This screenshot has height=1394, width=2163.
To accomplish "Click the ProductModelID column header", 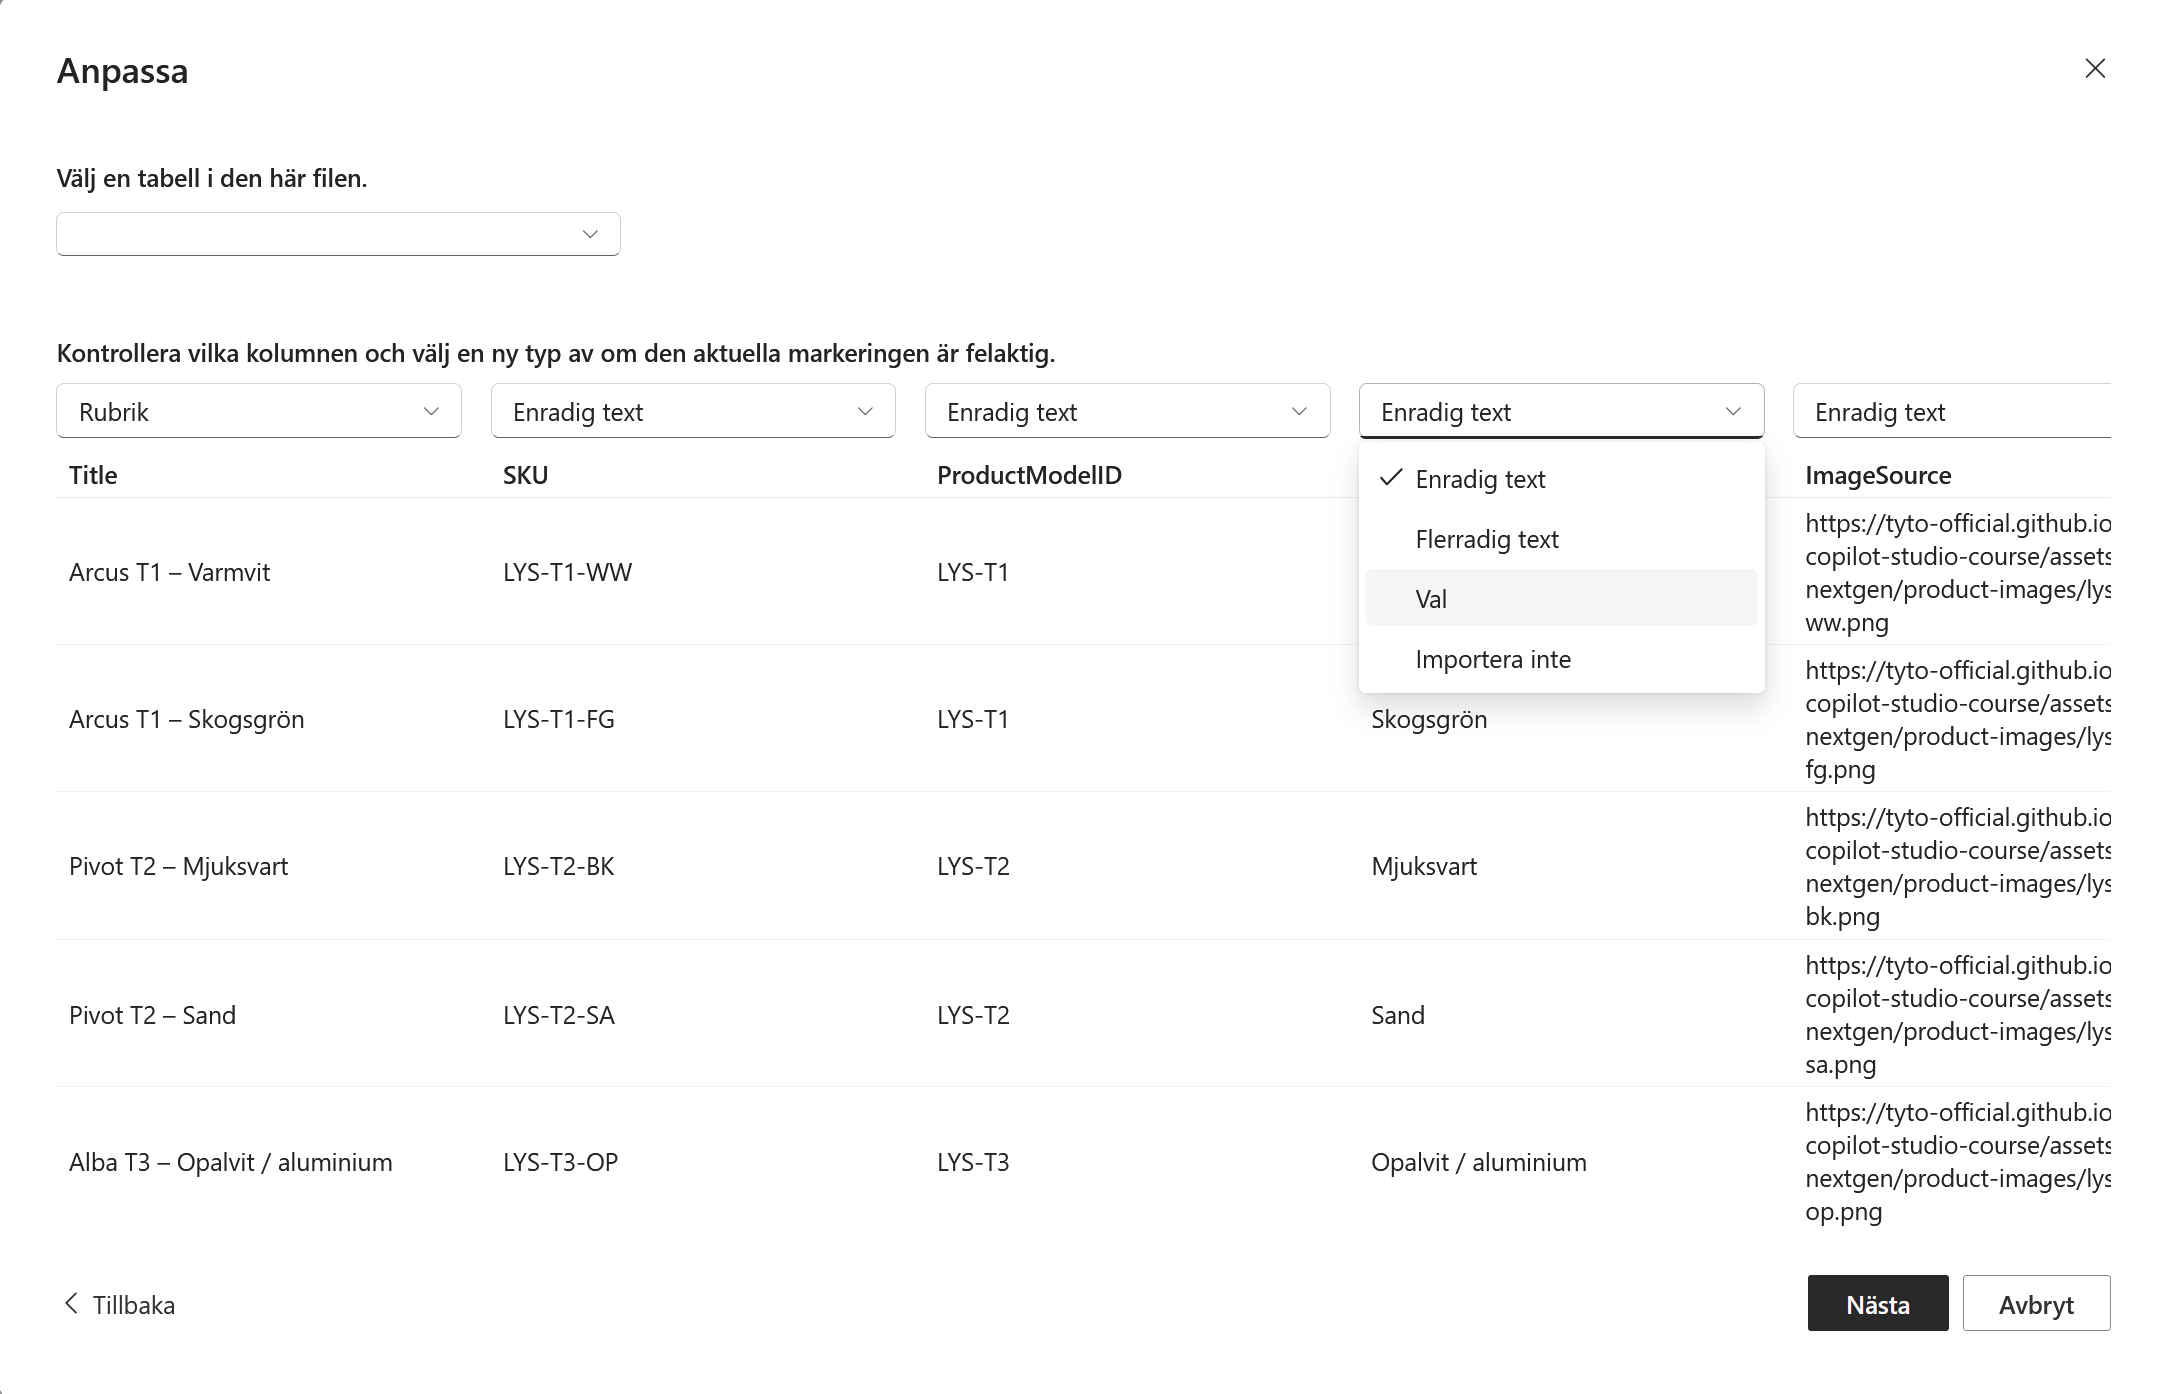I will pyautogui.click(x=1029, y=475).
